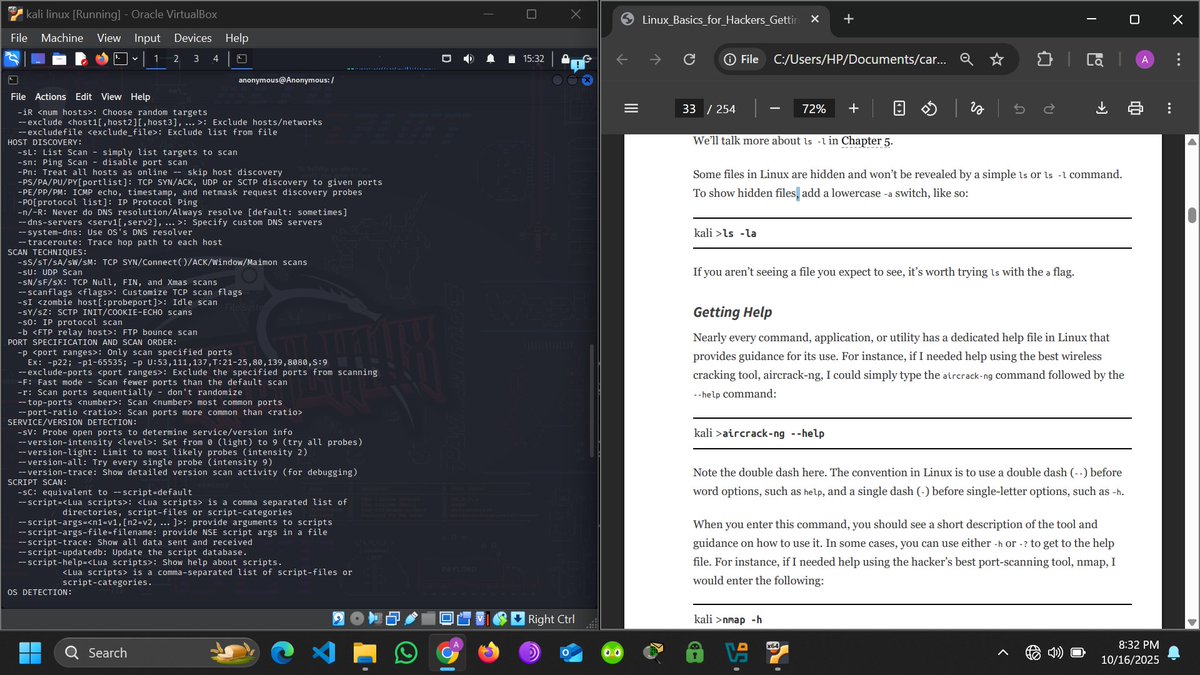This screenshot has width=1200, height=675.
Task: Toggle the PDF sidebar hamburger menu
Action: [x=631, y=108]
